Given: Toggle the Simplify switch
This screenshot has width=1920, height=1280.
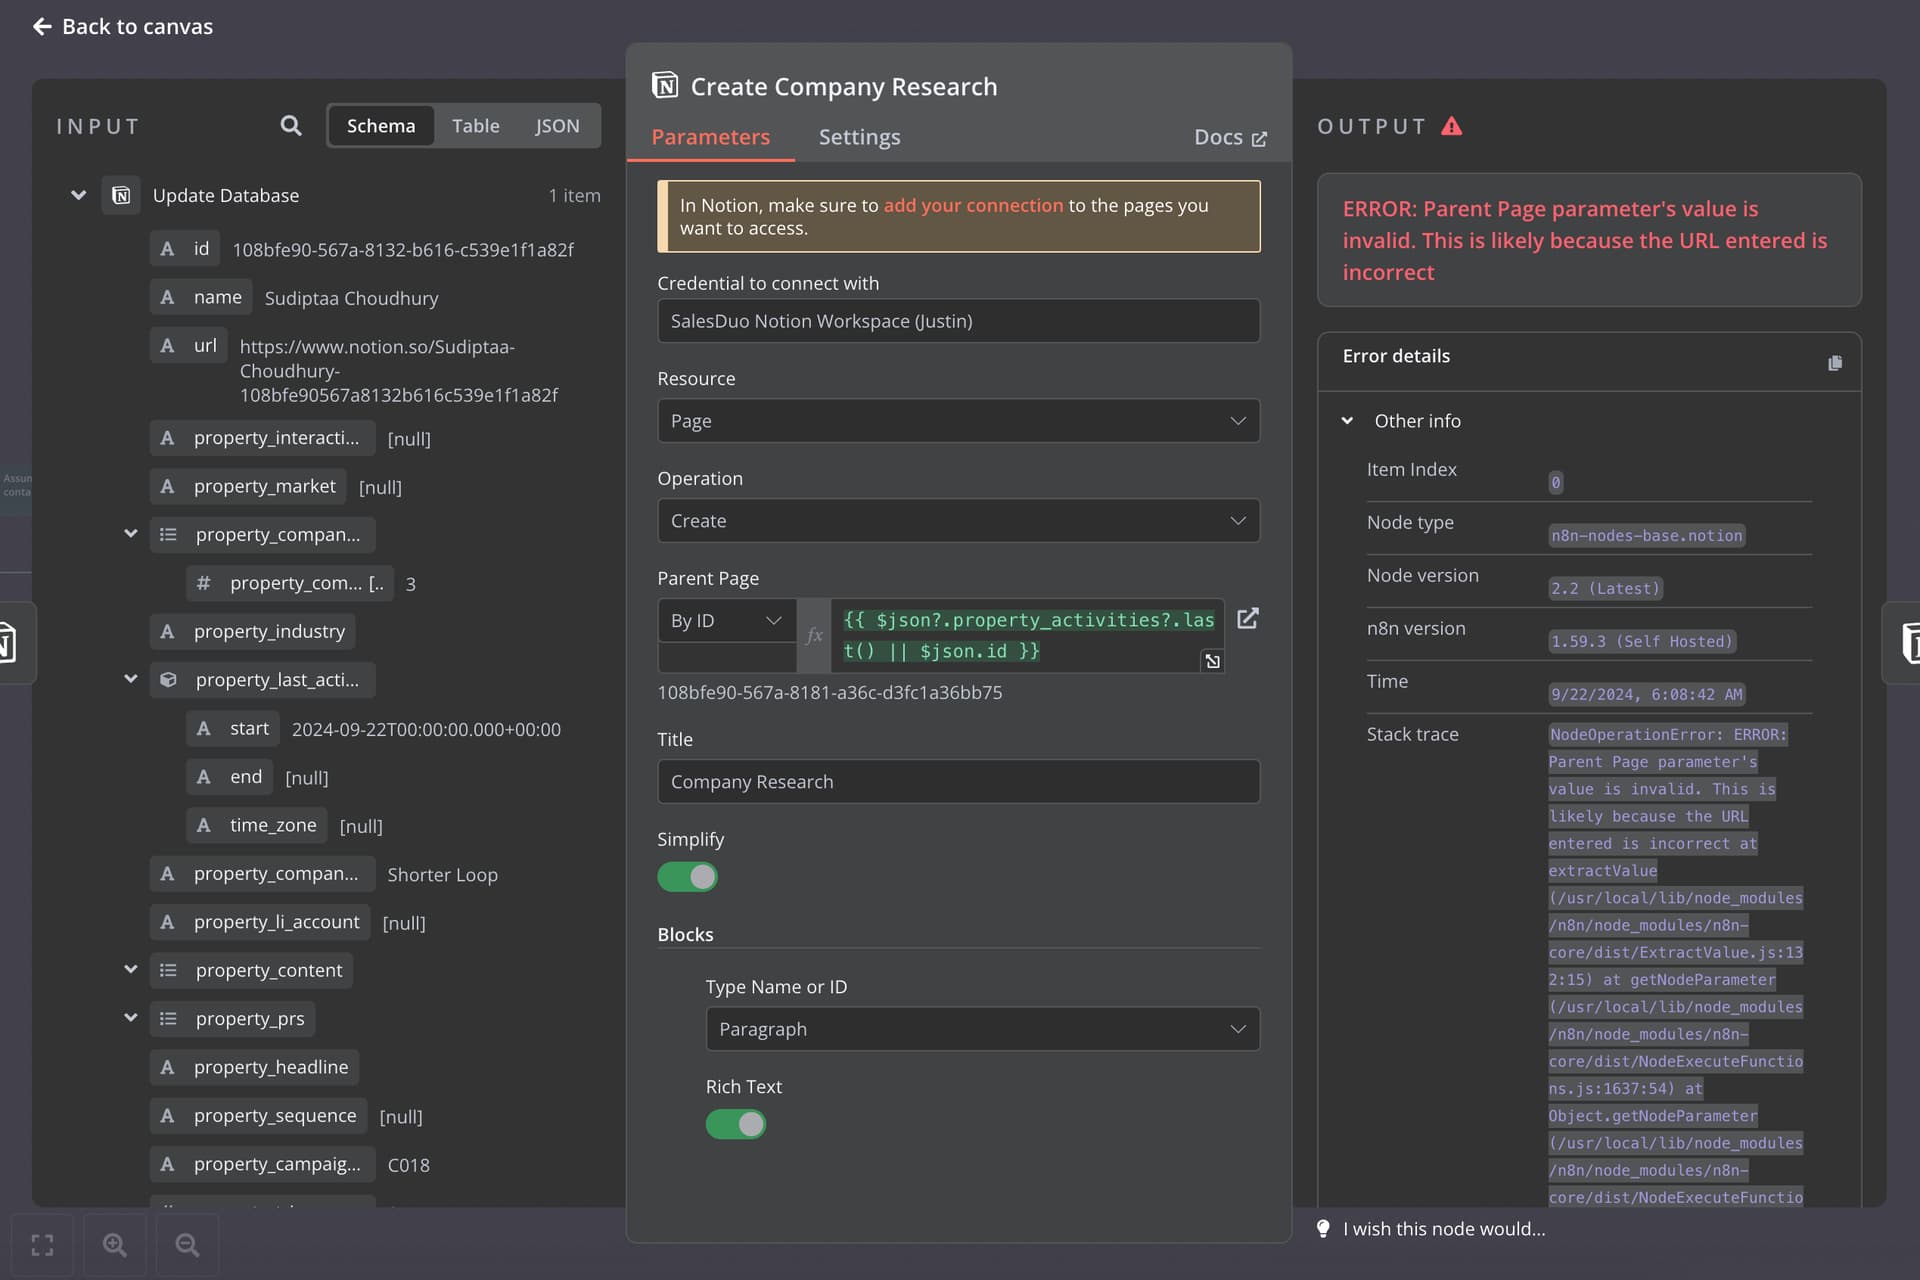Looking at the screenshot, I should [687, 877].
